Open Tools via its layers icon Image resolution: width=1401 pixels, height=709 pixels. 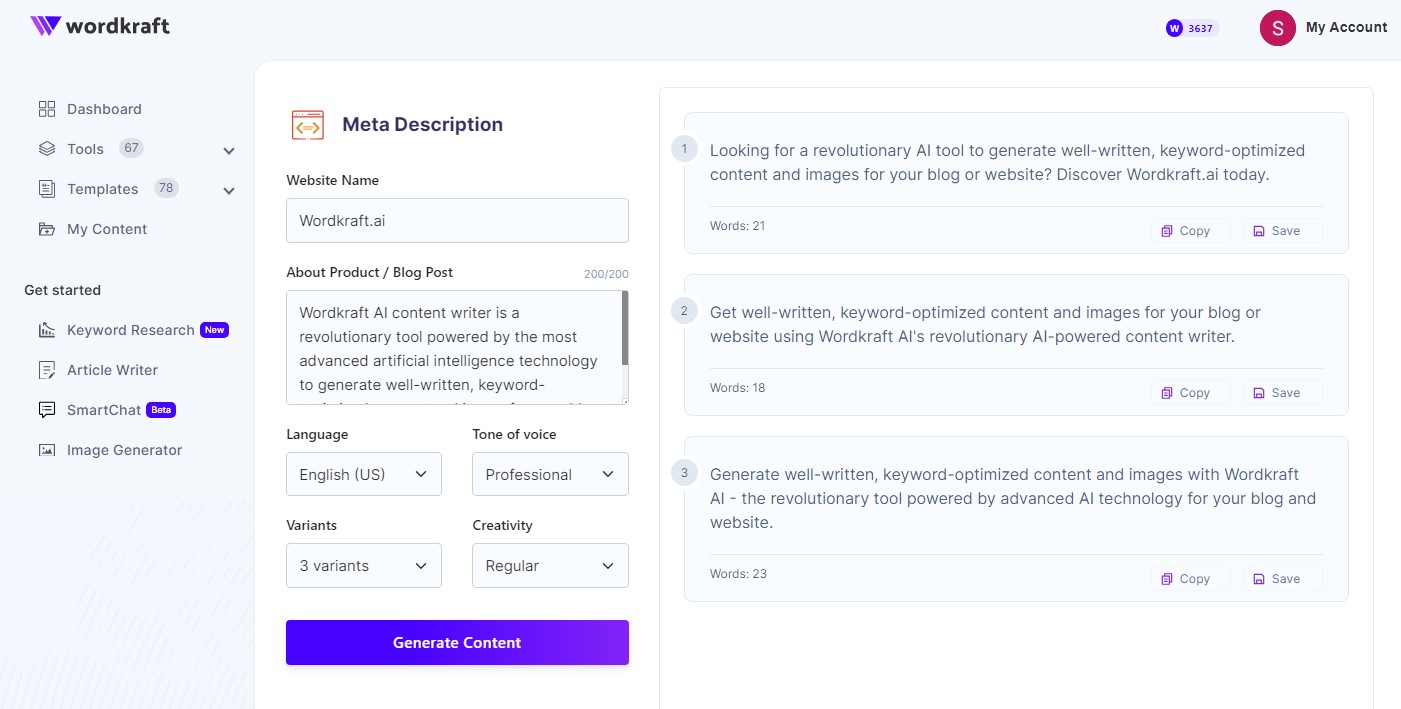click(46, 148)
